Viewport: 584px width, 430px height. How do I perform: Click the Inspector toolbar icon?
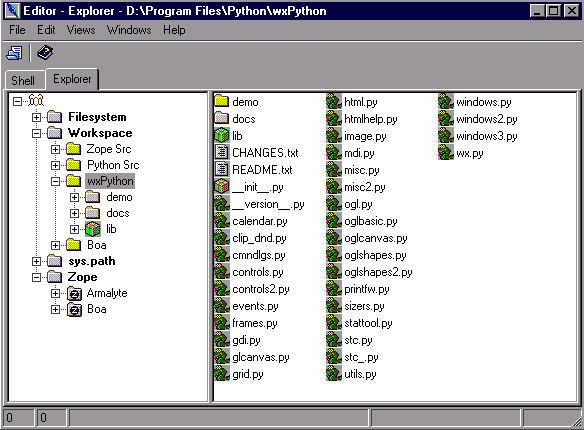(15, 53)
